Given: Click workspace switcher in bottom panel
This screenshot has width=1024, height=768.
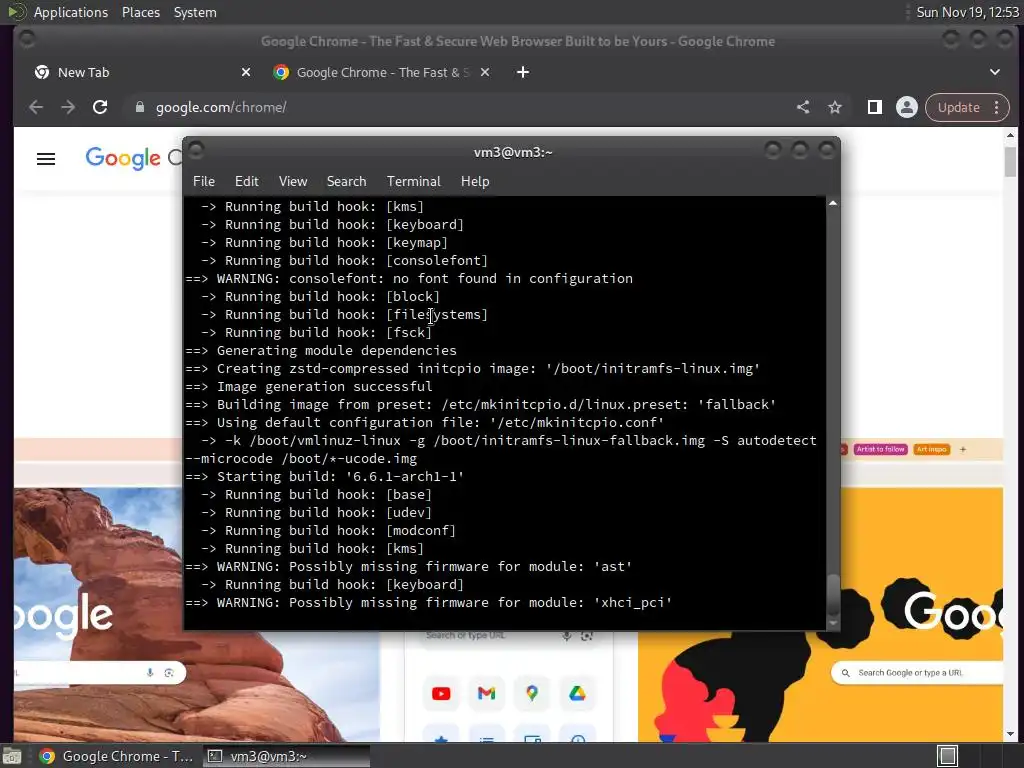Looking at the screenshot, I should [947, 756].
